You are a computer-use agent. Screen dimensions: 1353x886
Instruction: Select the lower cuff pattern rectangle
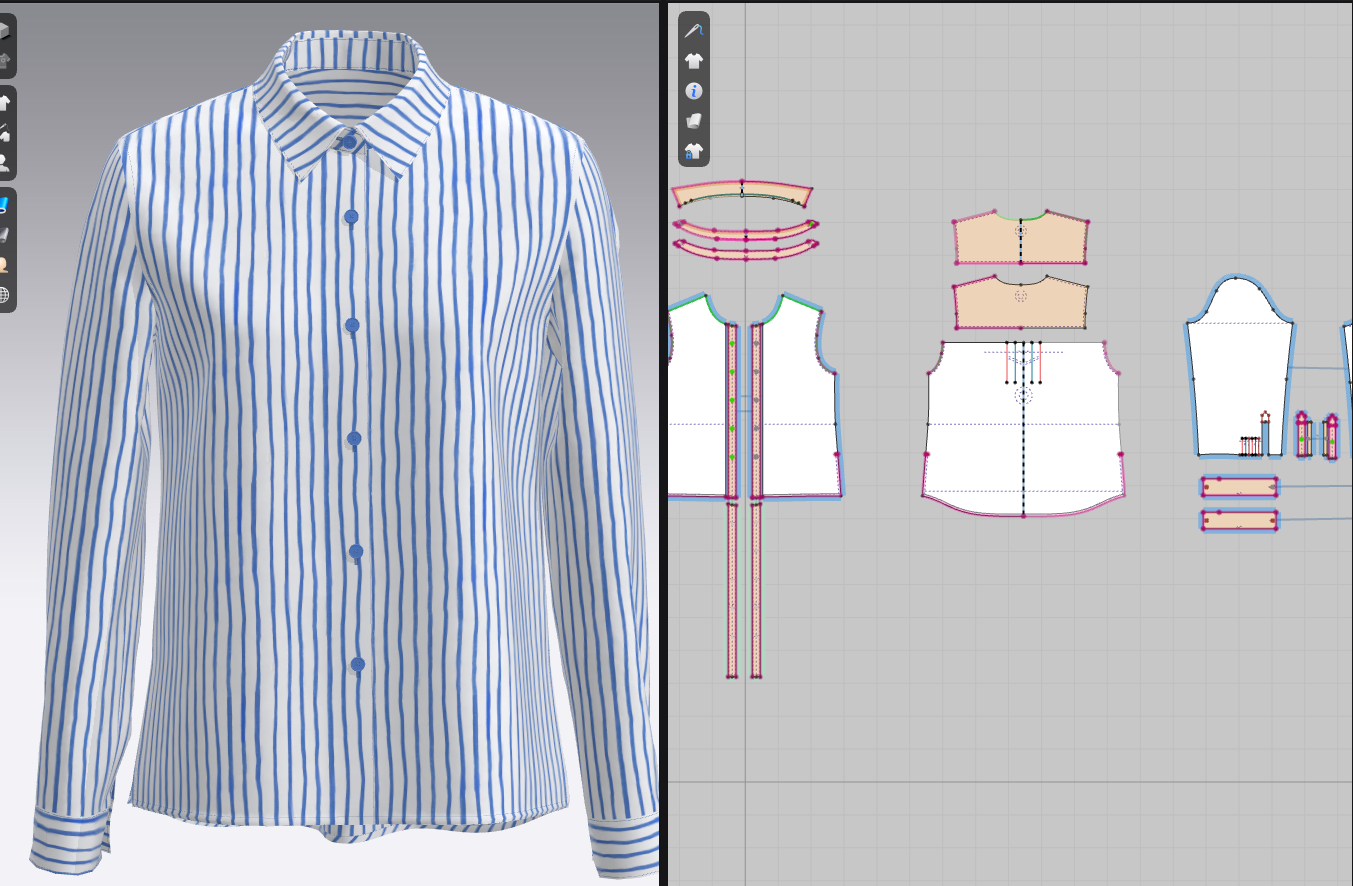(1240, 521)
